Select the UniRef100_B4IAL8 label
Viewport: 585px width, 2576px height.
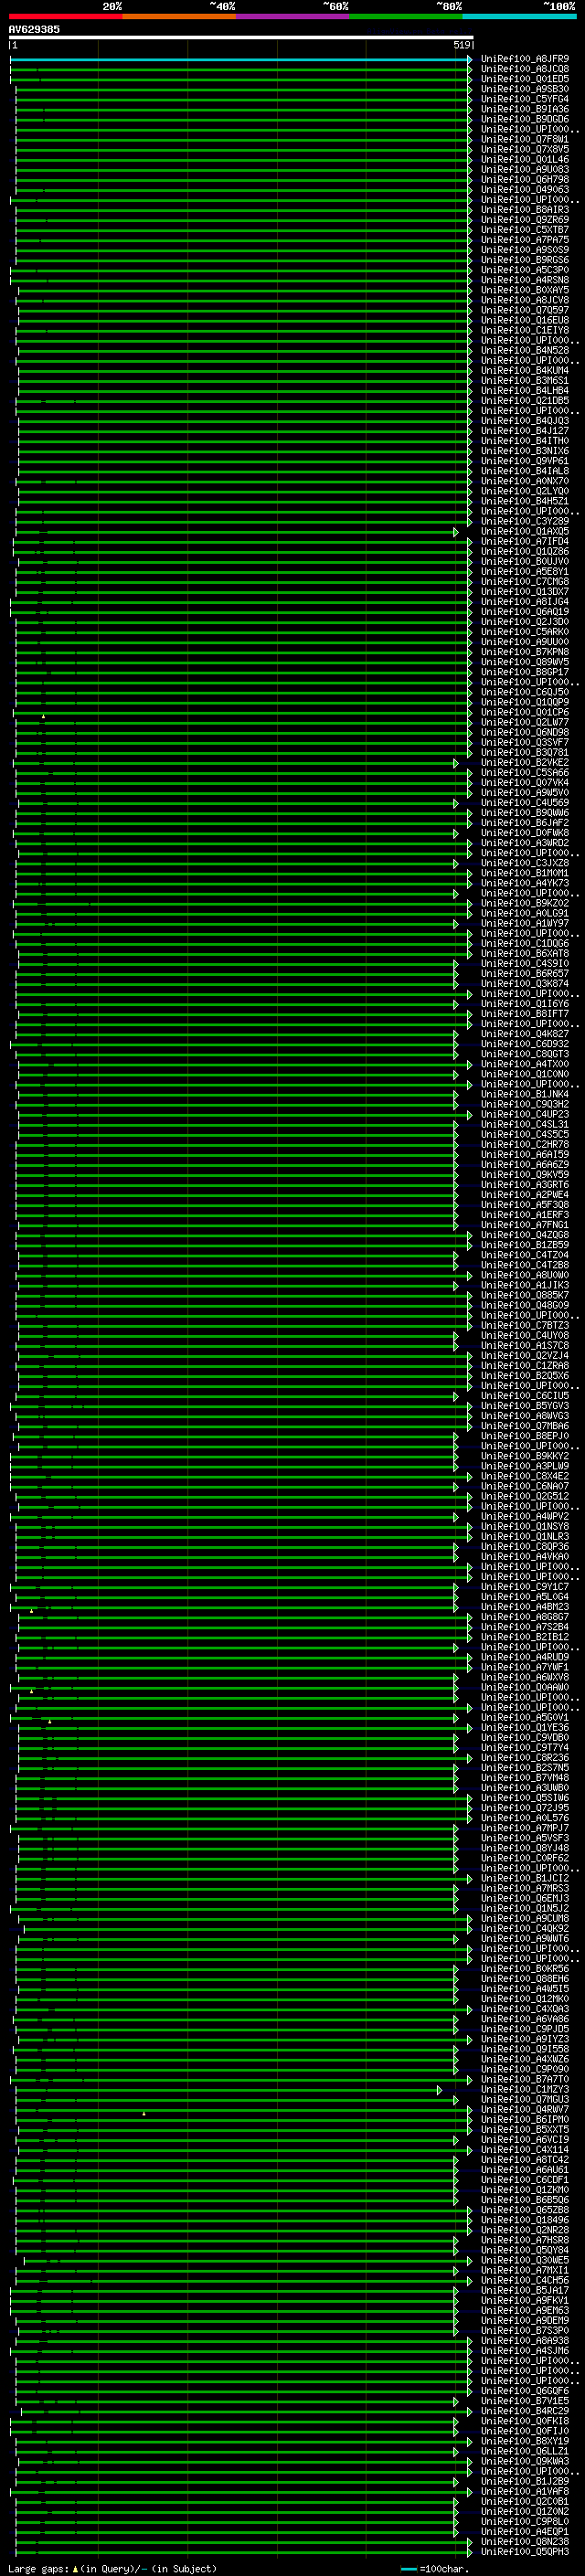tap(525, 471)
